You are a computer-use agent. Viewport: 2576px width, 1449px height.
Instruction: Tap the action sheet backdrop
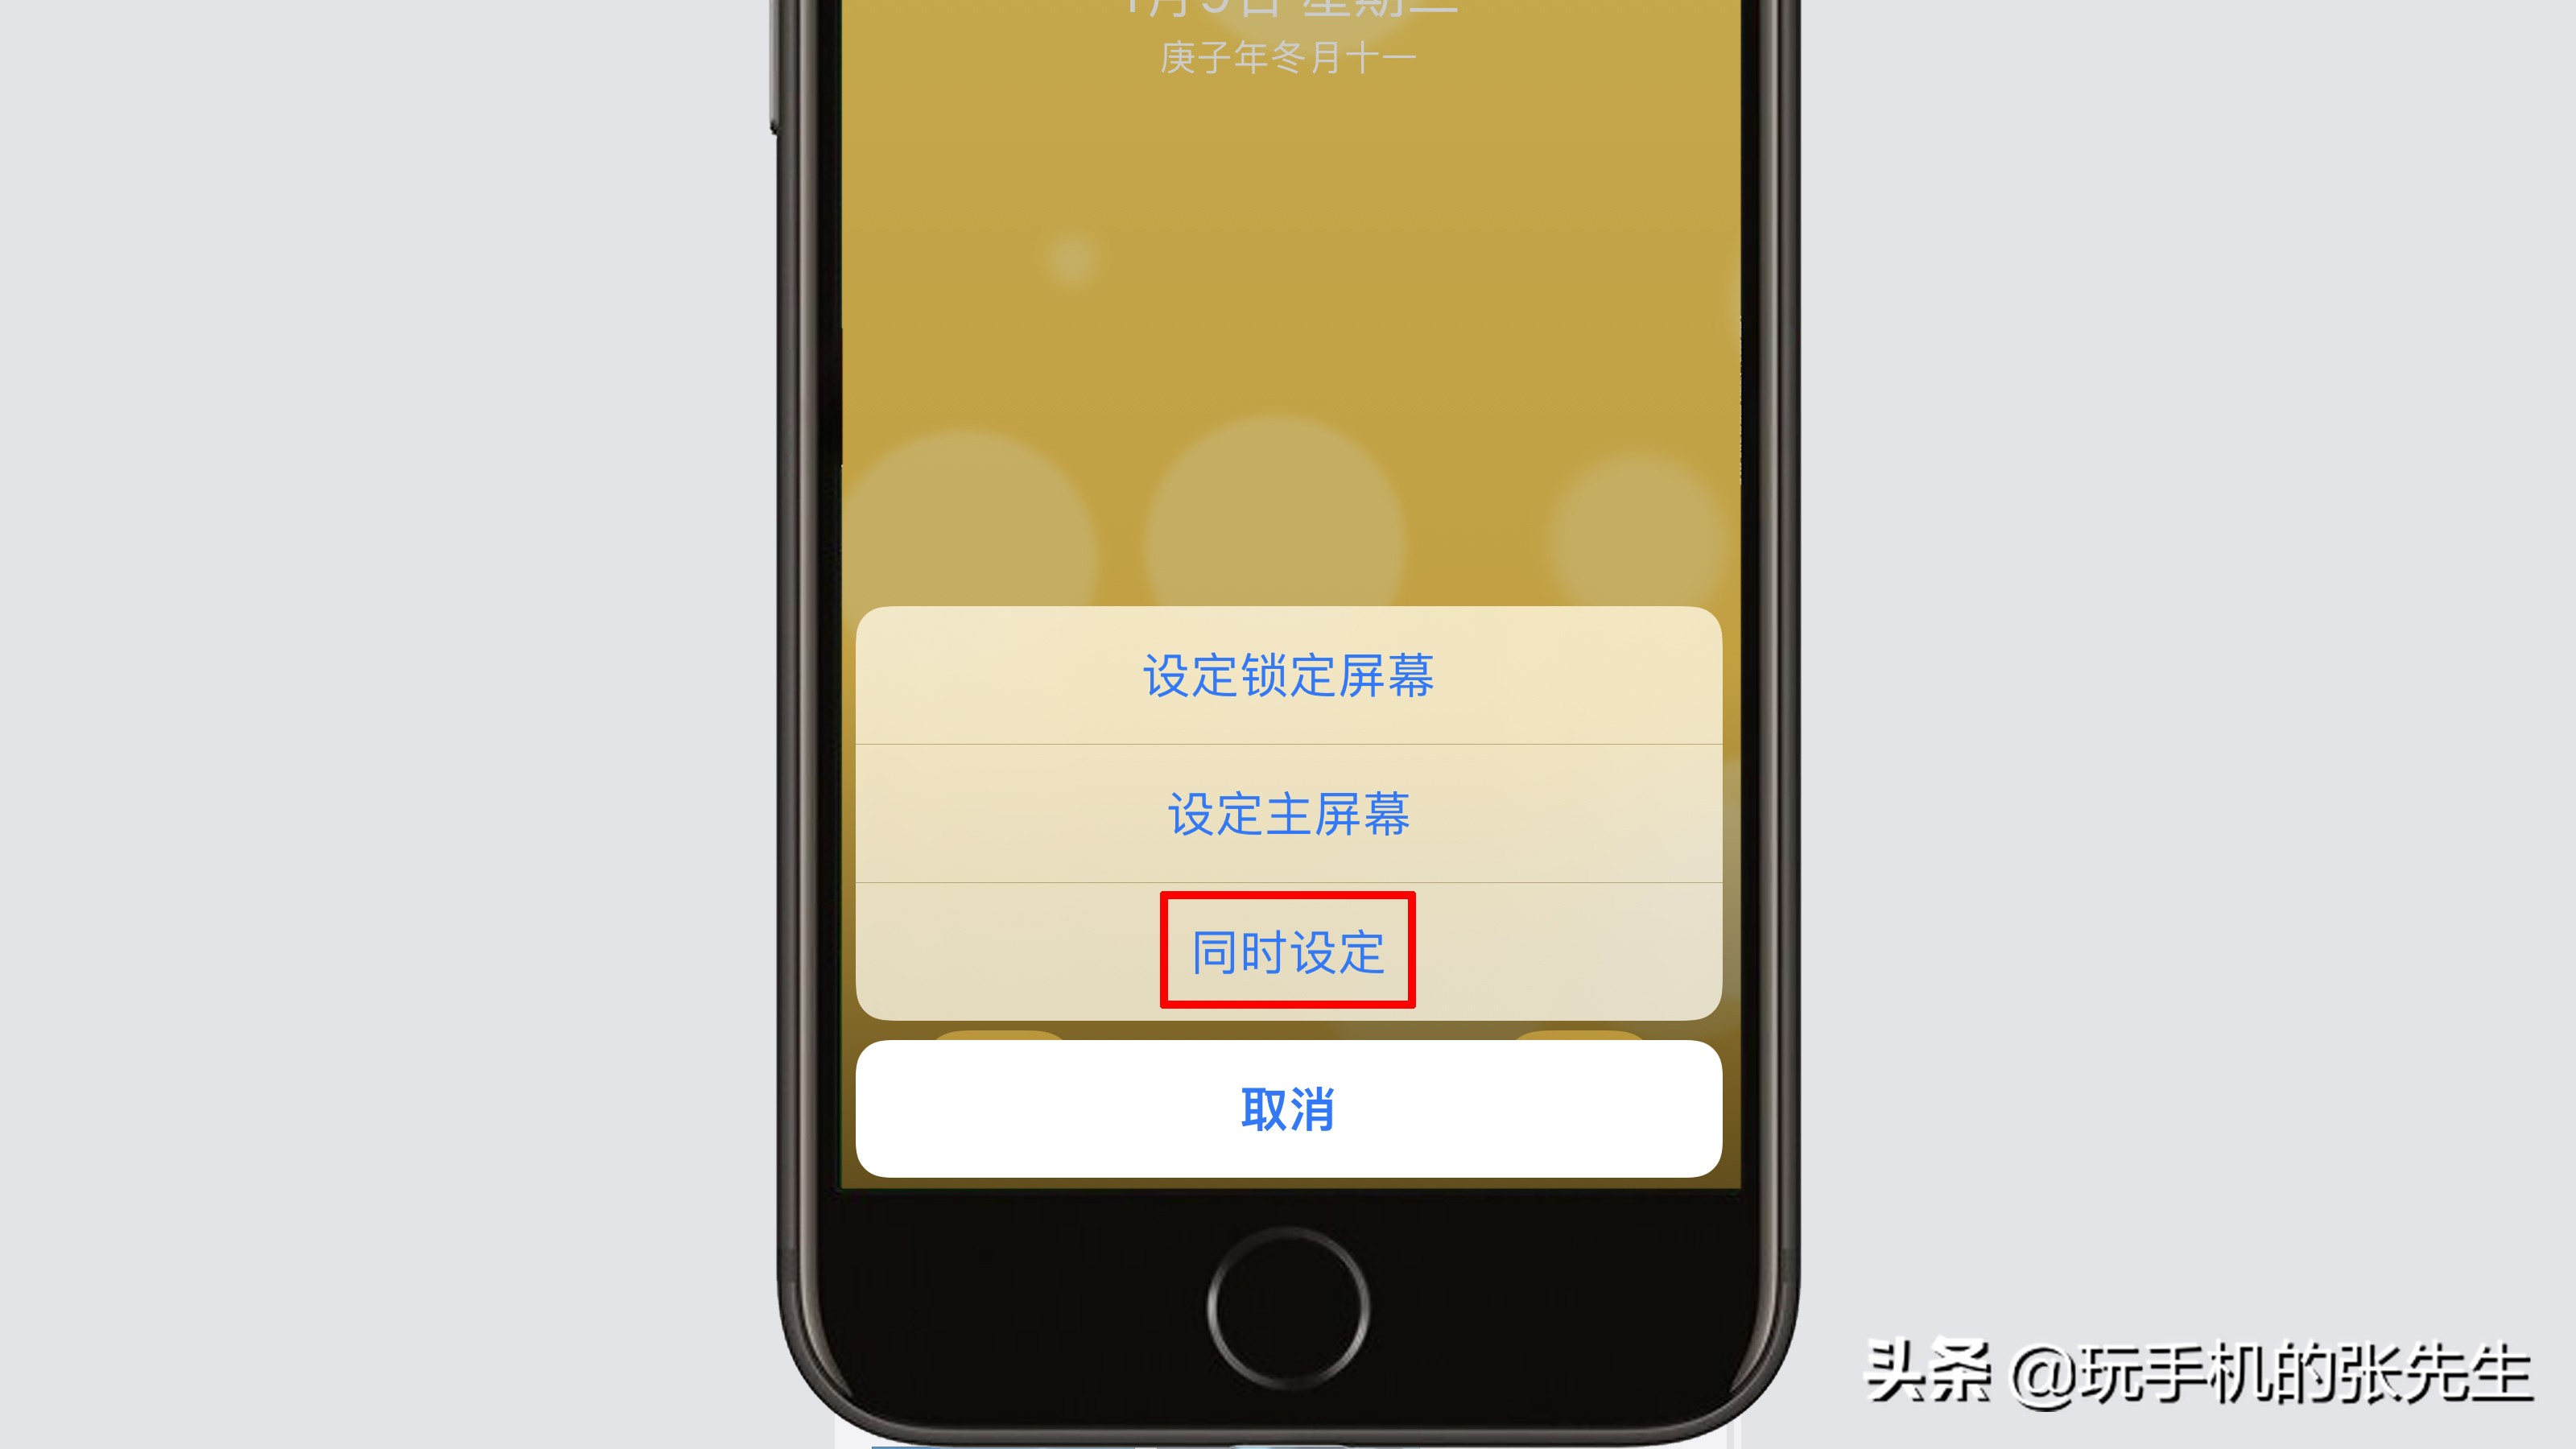pyautogui.click(x=1288, y=354)
